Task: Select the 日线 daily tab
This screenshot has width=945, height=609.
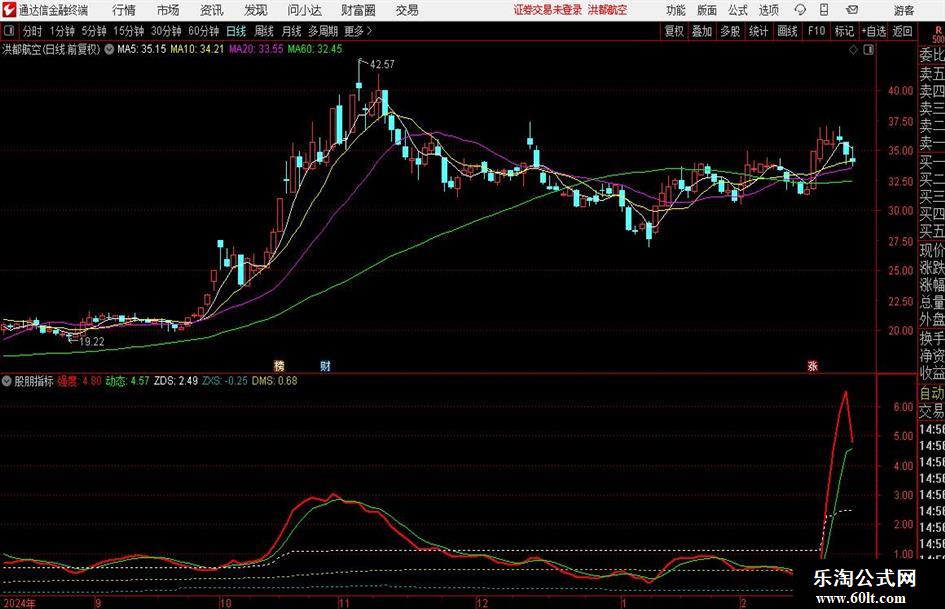Action: (x=236, y=31)
